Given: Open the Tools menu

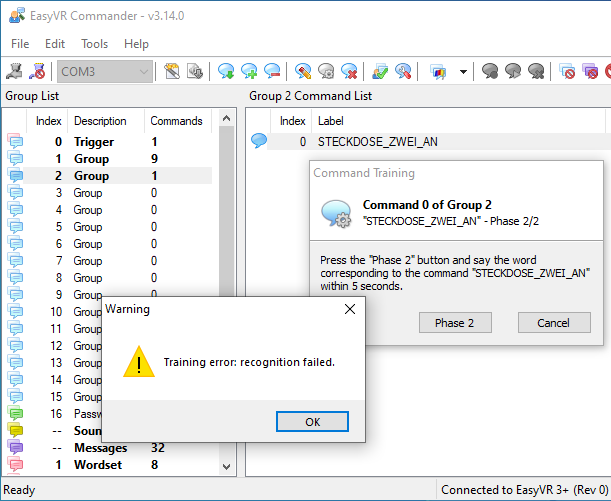Looking at the screenshot, I should pos(95,44).
